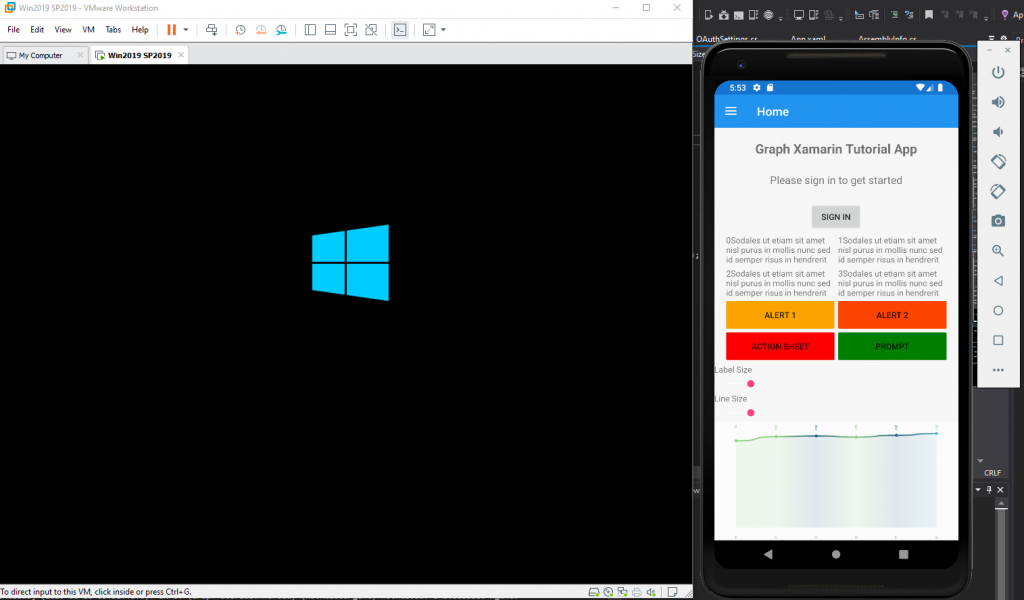Image resolution: width=1024 pixels, height=600 pixels.
Task: Open the View menu in VMware Workstation
Action: 63,29
